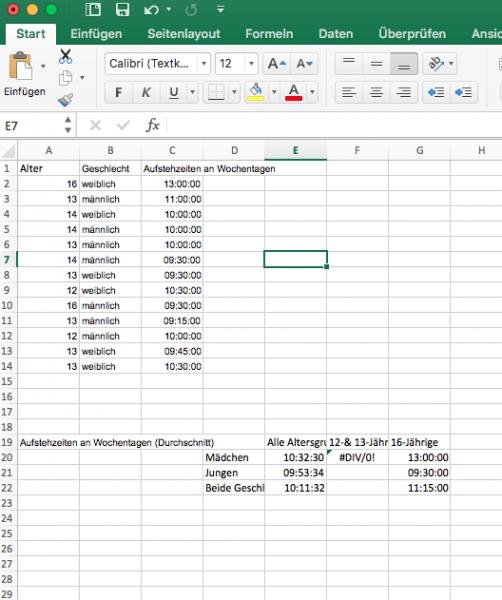Viewport: 502px width, 600px height.
Task: Click the Decrease Indent icon
Action: (x=435, y=92)
